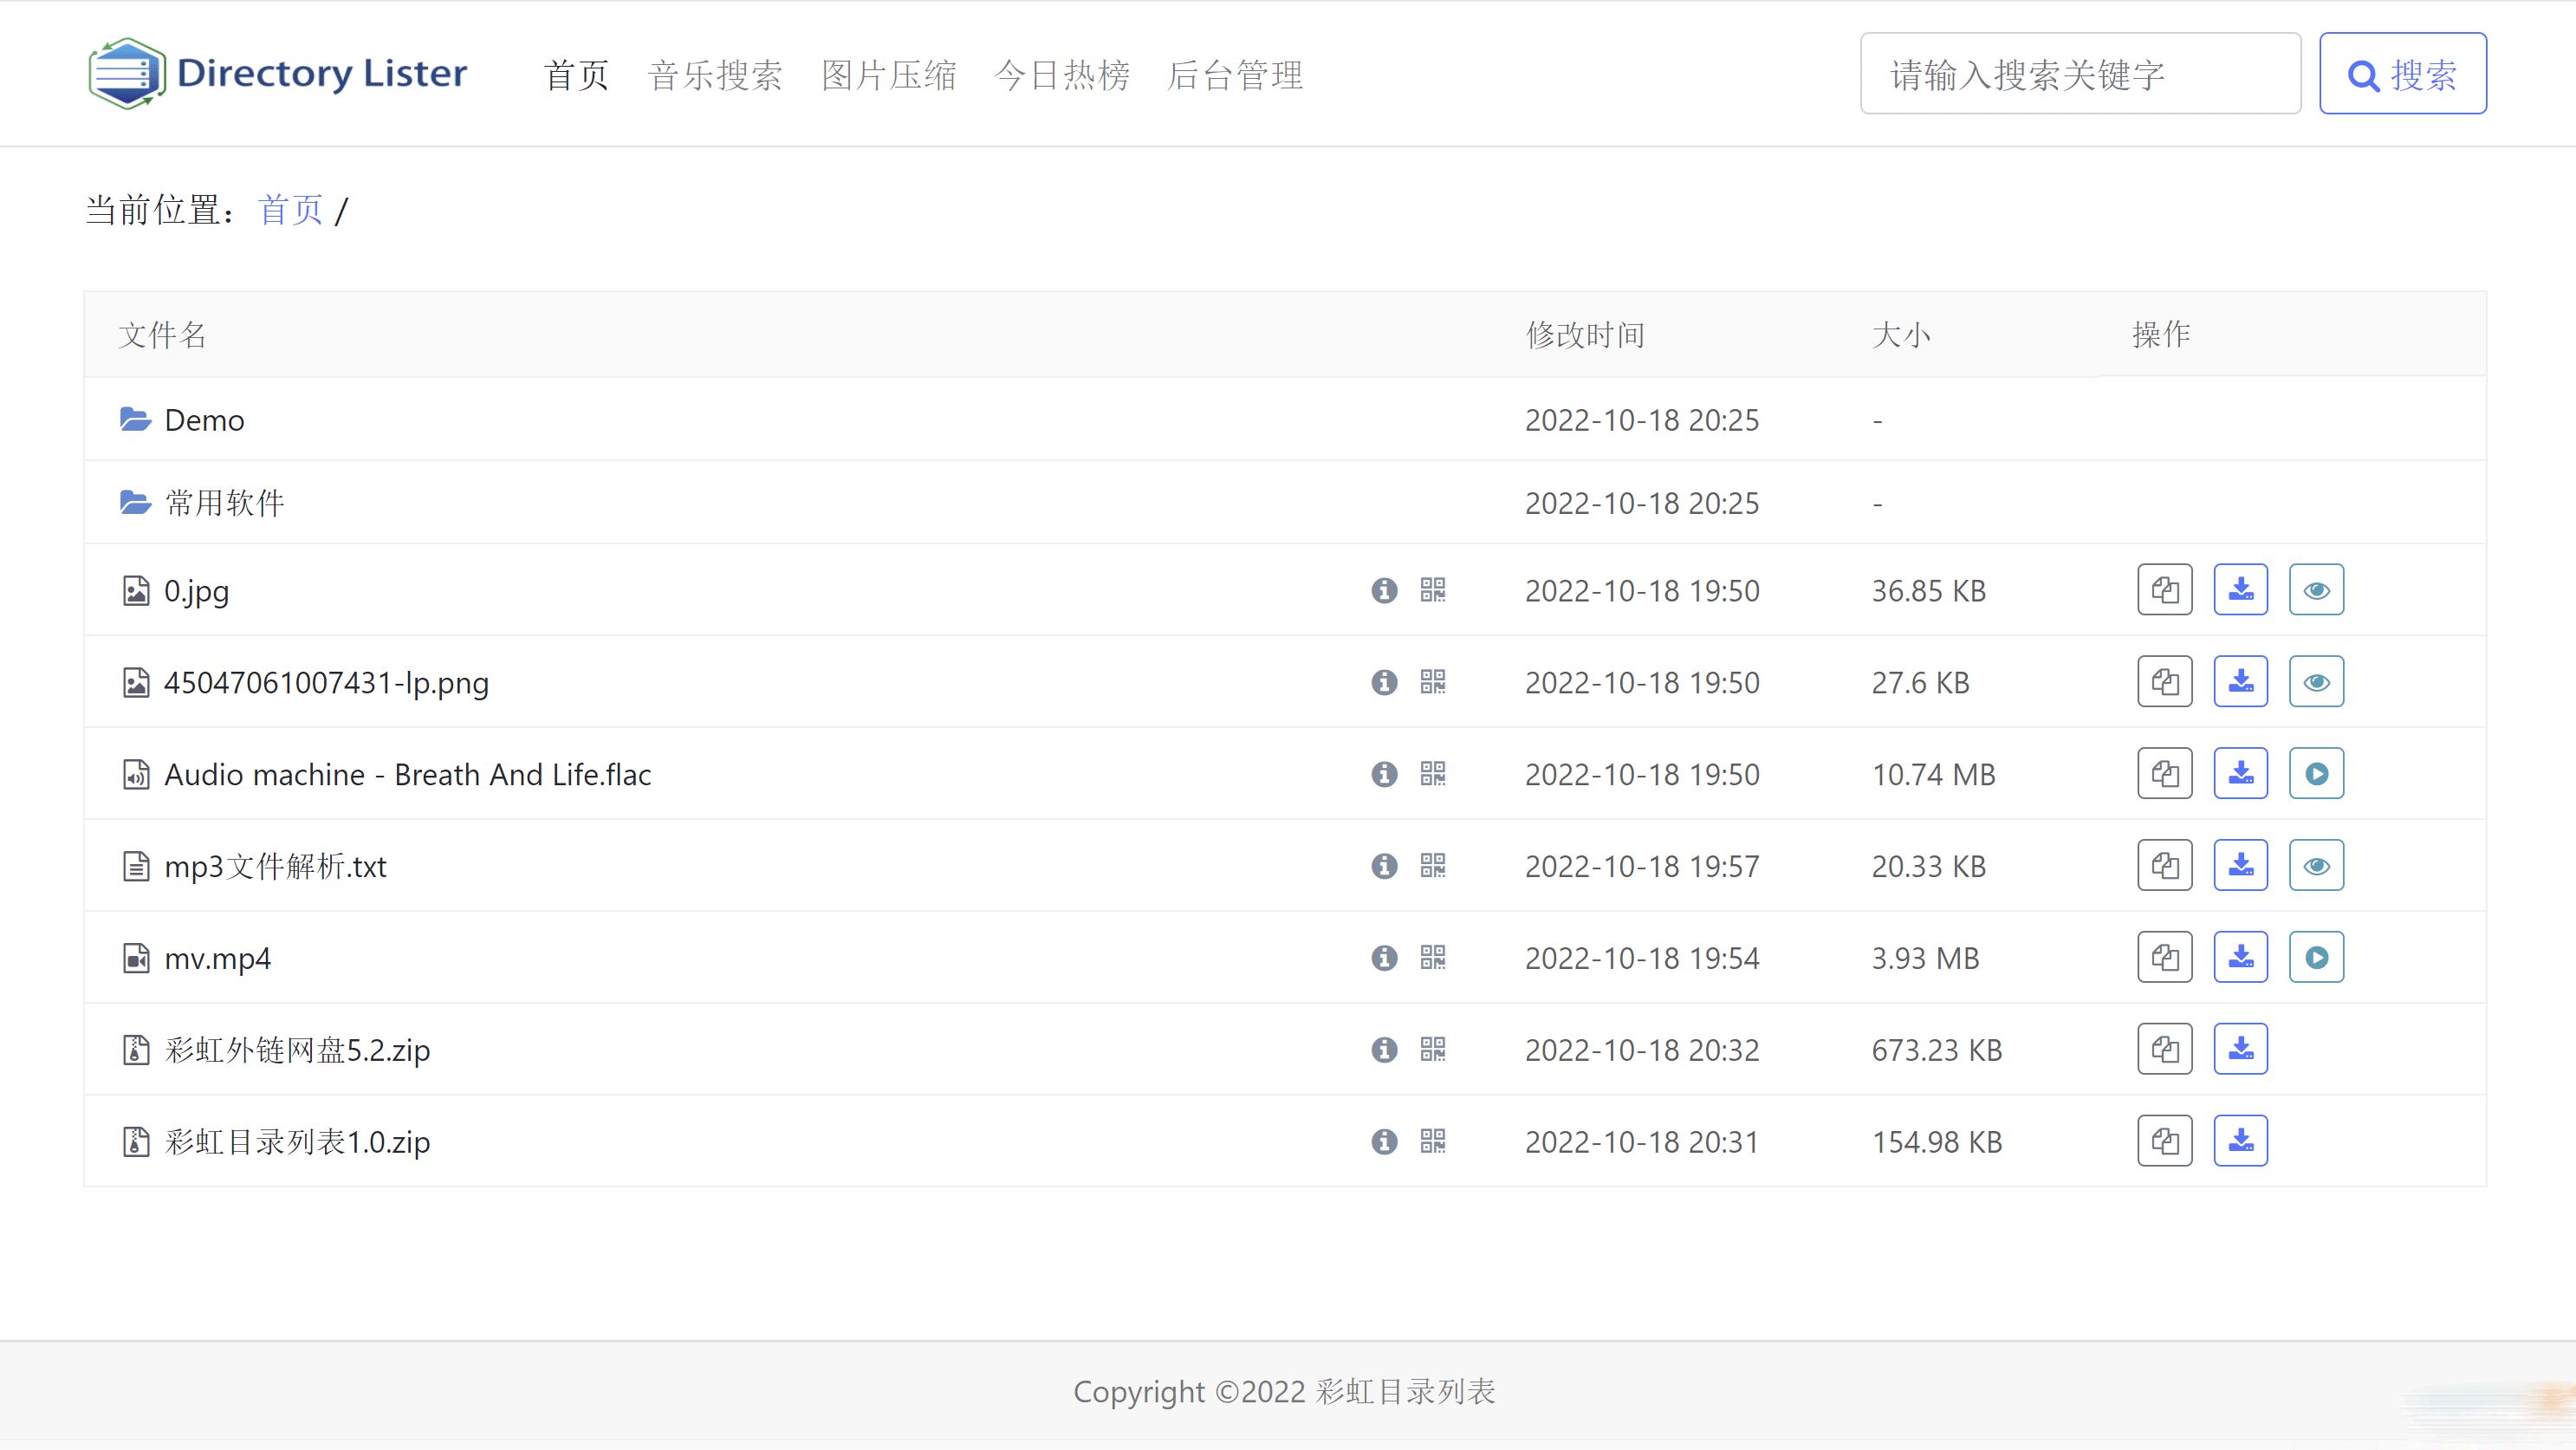Click the QR code icon for mp3文件解析.txt

(1433, 866)
